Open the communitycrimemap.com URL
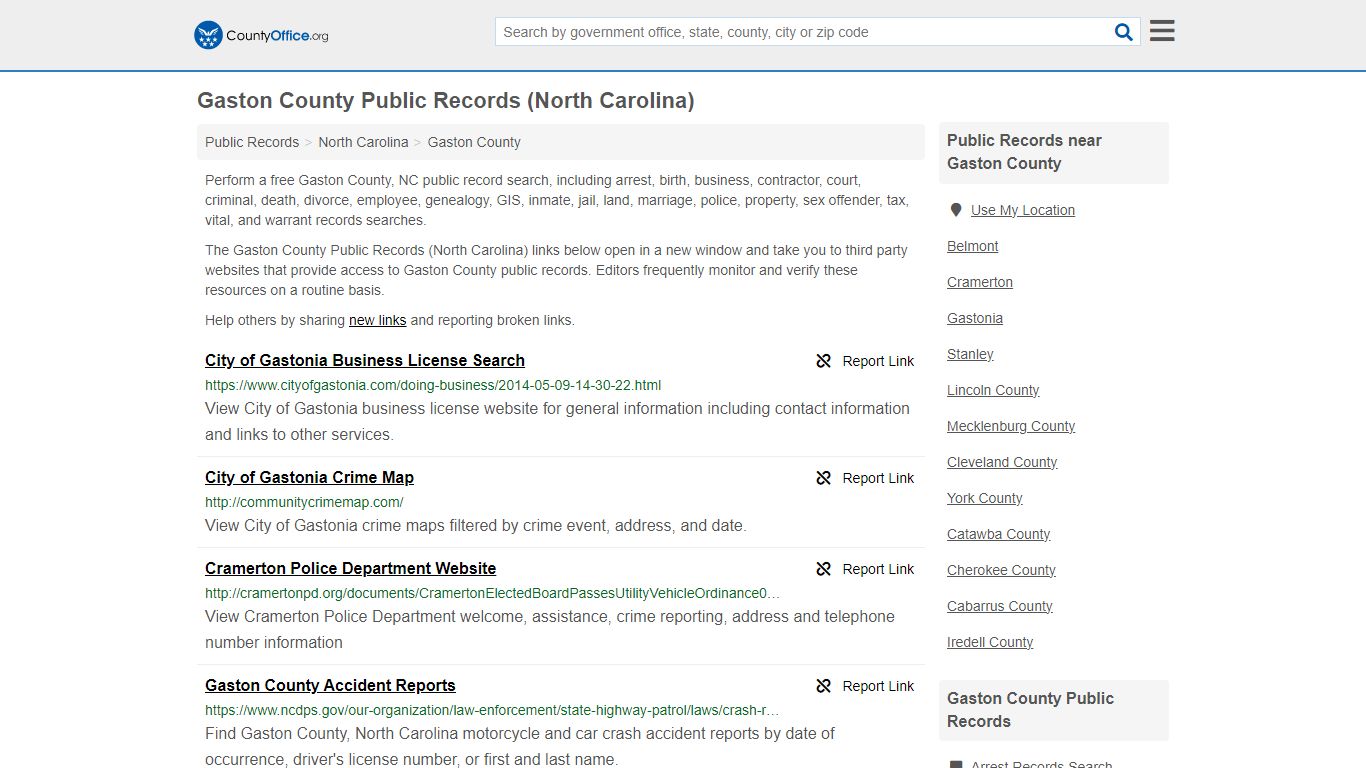 [304, 502]
